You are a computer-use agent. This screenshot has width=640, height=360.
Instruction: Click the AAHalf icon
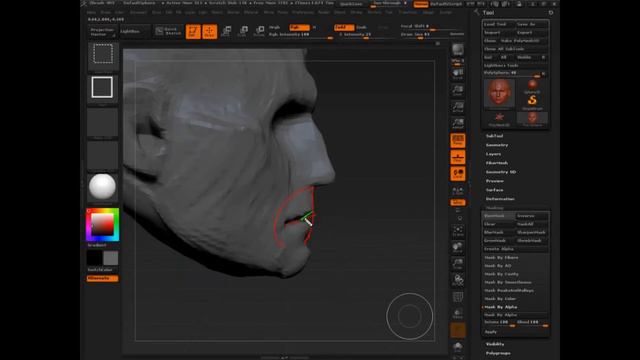[x=458, y=124]
